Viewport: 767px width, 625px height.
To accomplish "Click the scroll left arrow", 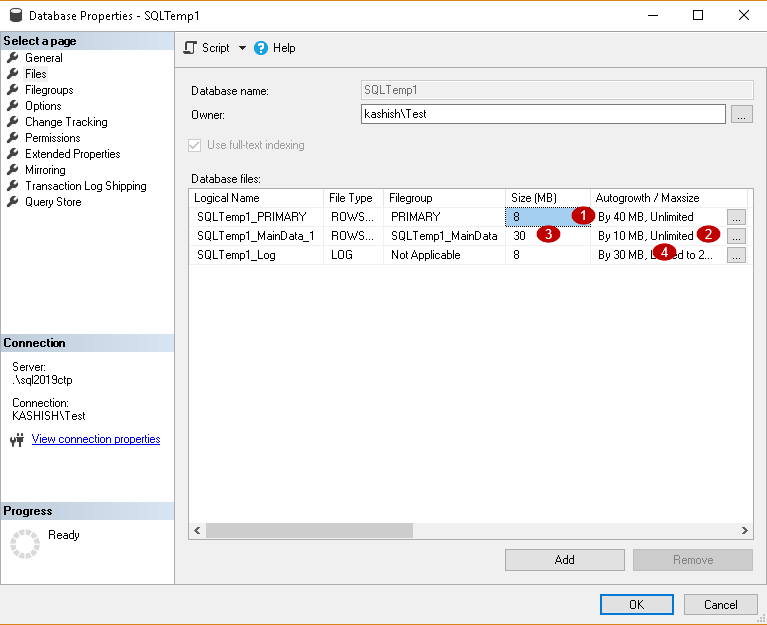I will click(x=197, y=531).
